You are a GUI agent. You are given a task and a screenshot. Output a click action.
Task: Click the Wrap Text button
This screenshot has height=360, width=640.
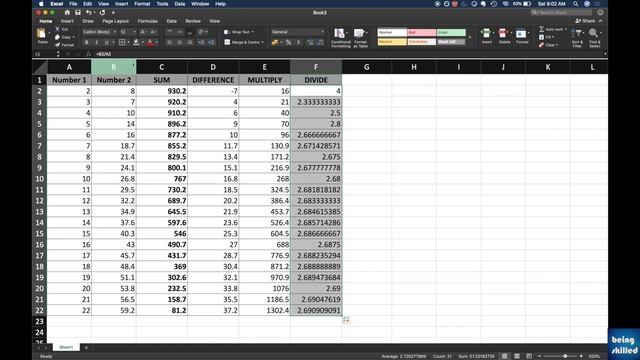[x=239, y=32]
